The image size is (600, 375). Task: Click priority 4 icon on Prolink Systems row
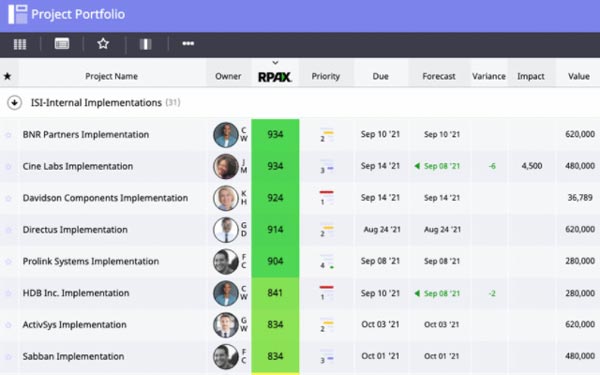point(327,262)
